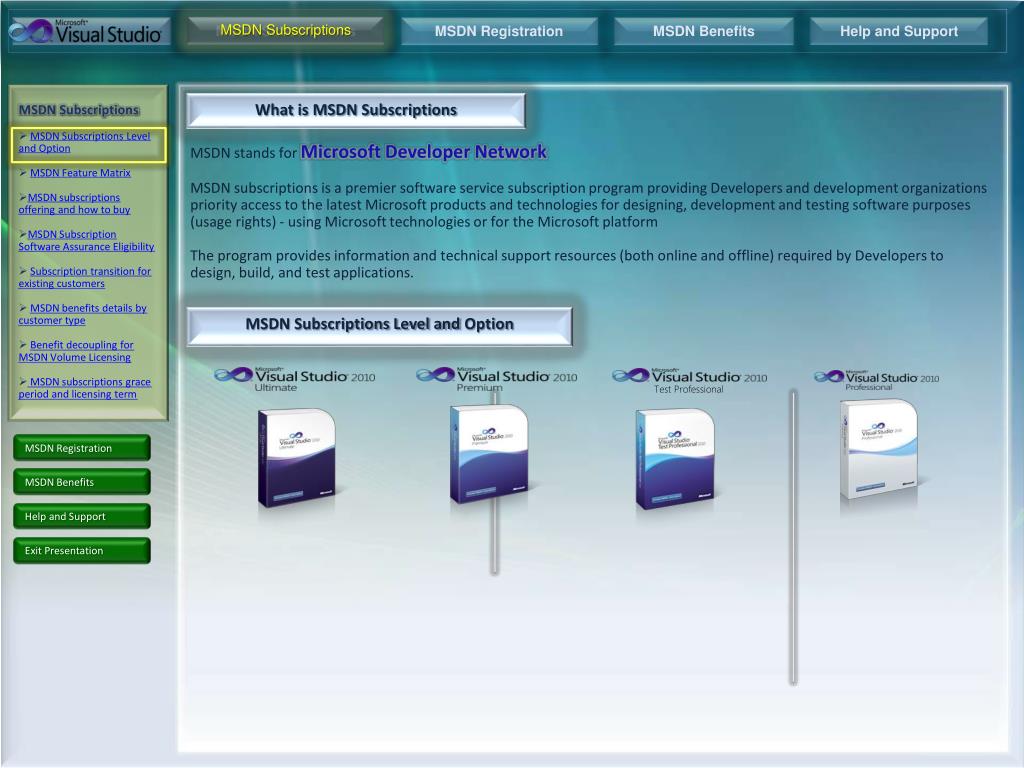Click the Visual Studio 2010 Professional logo
Viewport: 1024px width, 768px height.
(876, 381)
